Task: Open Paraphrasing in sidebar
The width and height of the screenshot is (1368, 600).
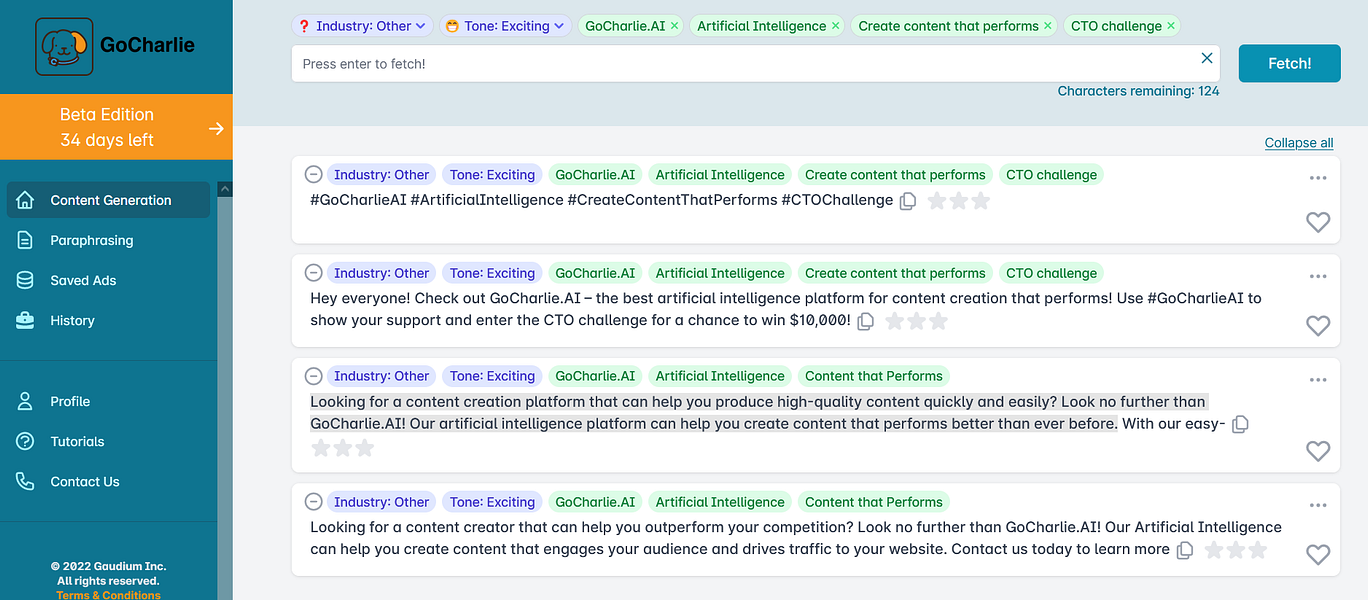Action: click(x=91, y=240)
